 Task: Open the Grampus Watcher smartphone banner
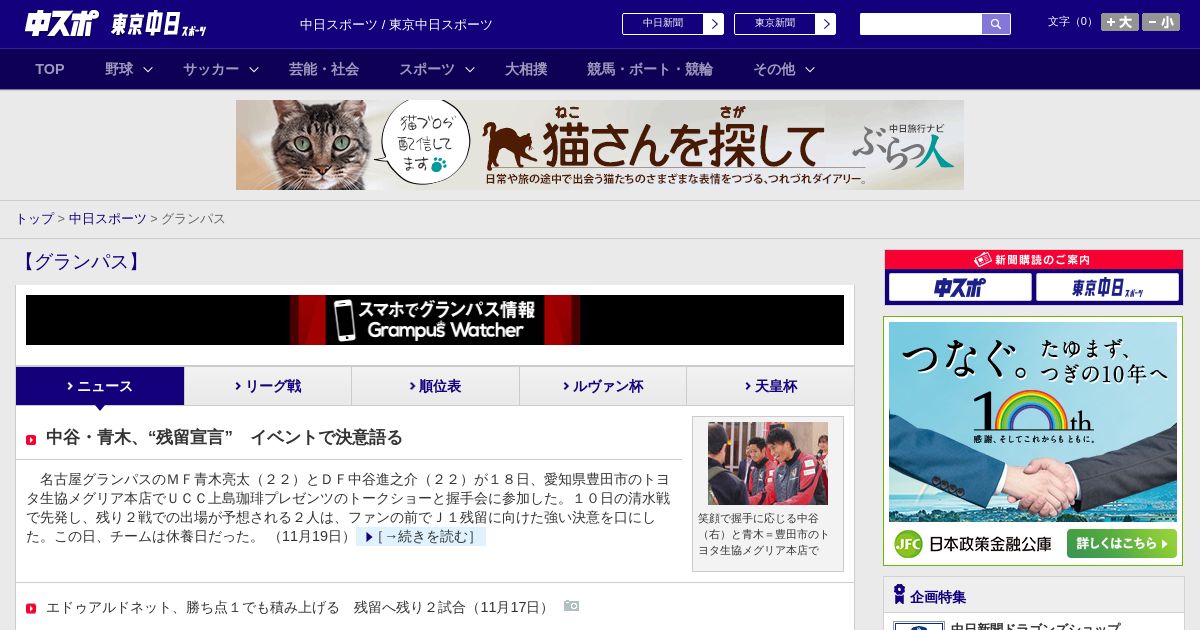pos(435,320)
